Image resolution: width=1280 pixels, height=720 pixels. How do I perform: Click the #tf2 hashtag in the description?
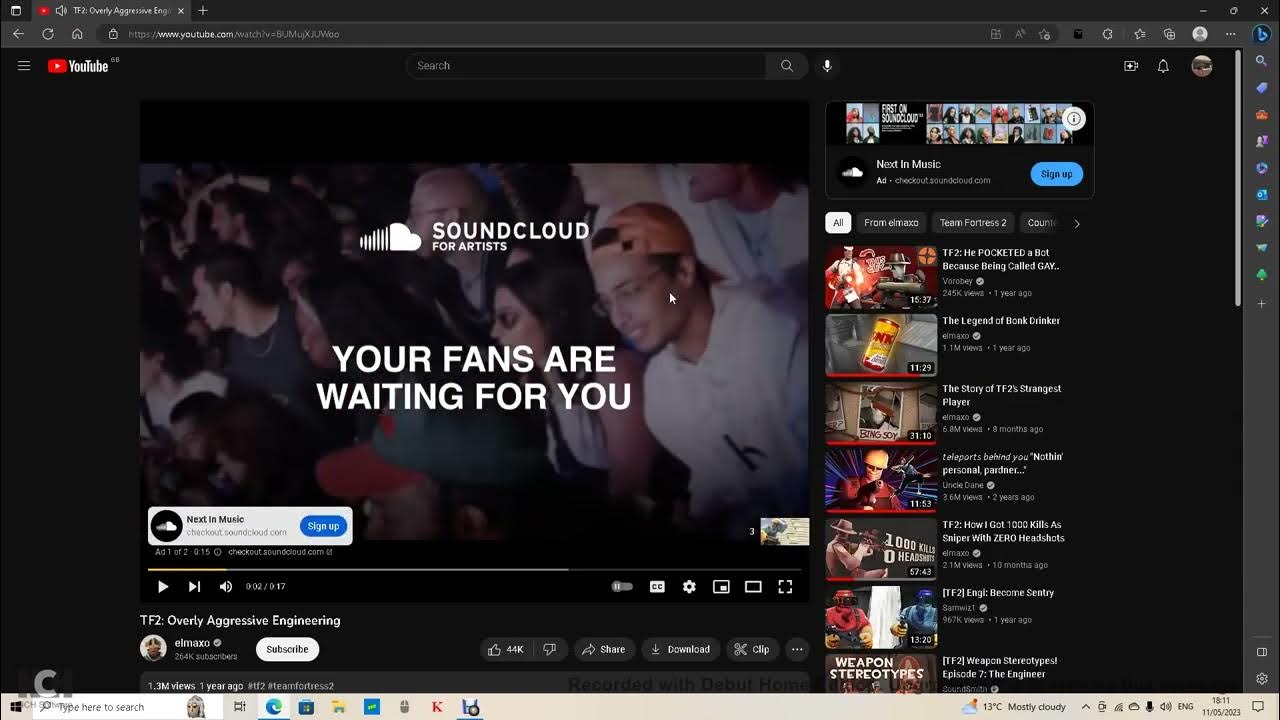[x=257, y=686]
